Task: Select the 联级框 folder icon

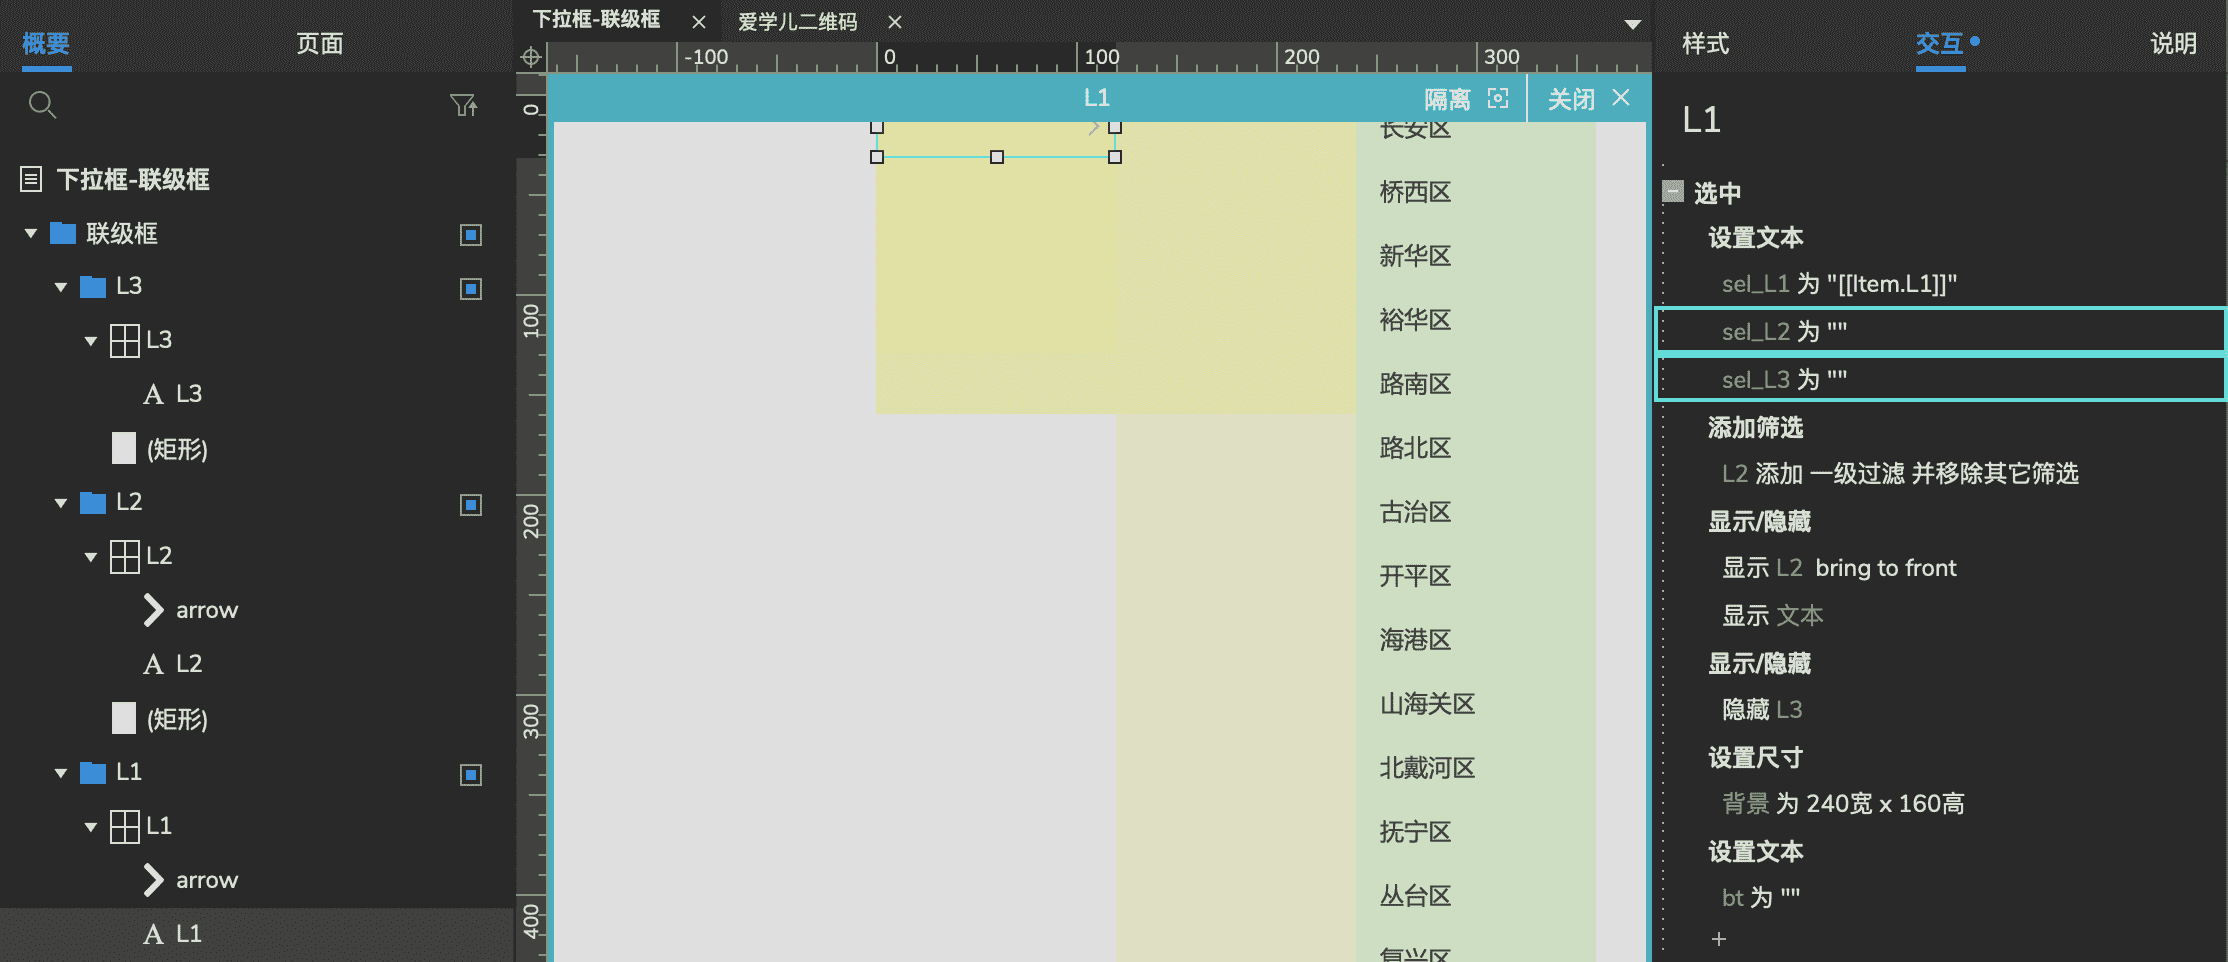Action: tap(63, 233)
